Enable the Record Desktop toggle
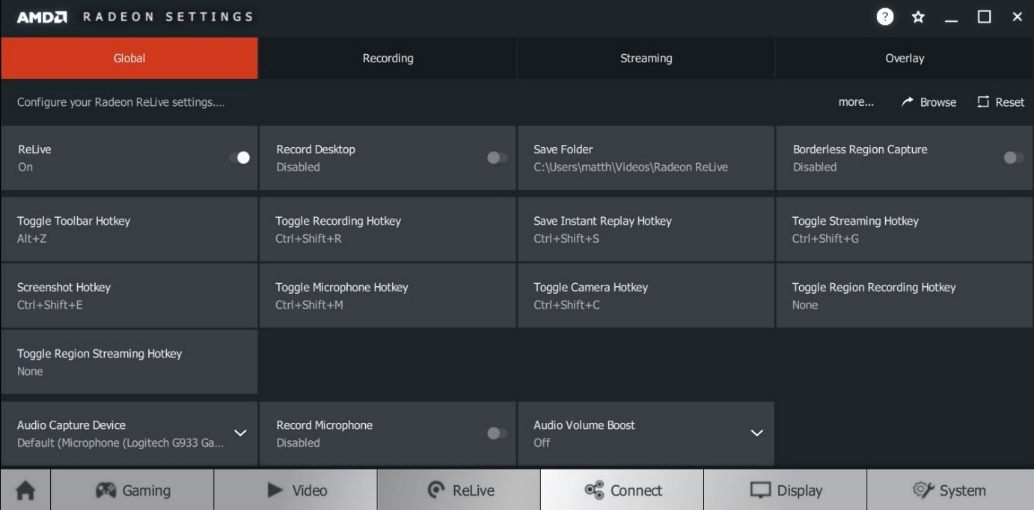 pyautogui.click(x=496, y=158)
